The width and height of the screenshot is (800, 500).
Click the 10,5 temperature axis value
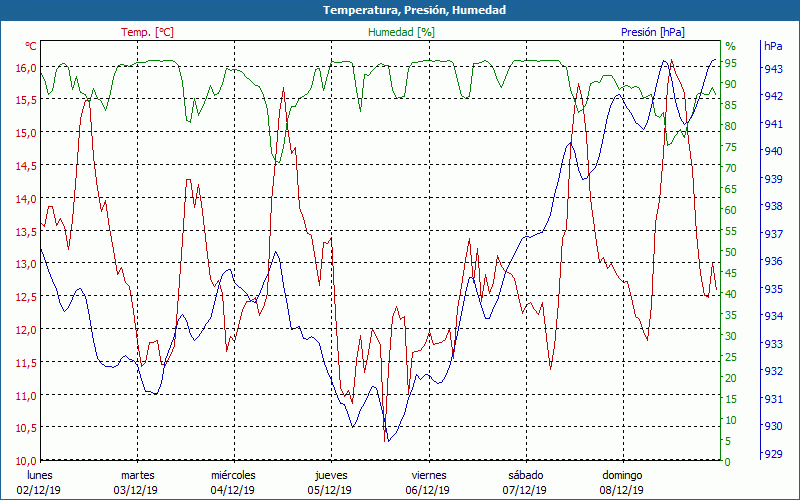[x=26, y=429]
